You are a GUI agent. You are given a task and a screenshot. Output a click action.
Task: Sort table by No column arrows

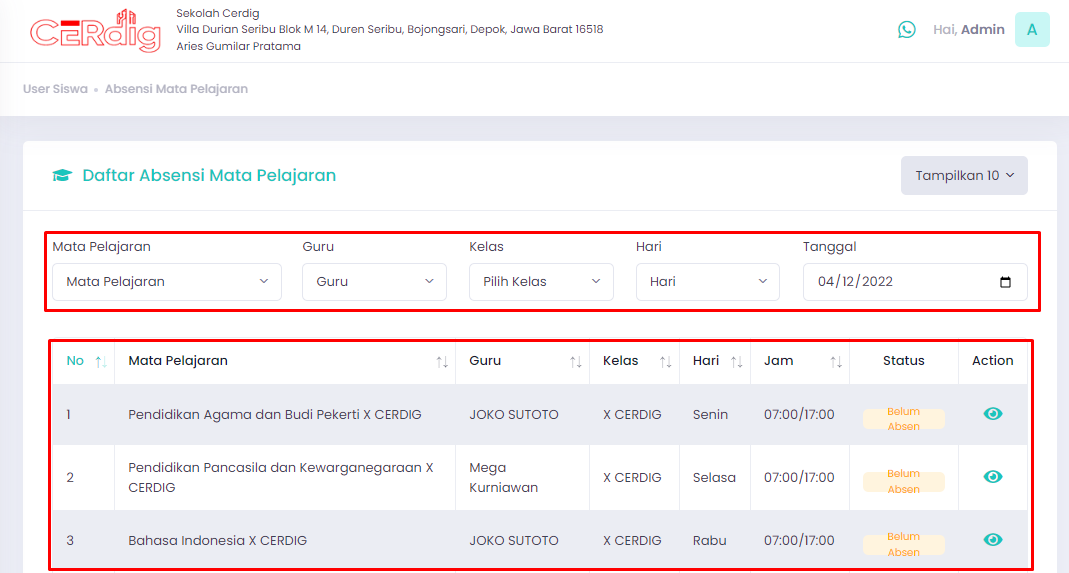(x=101, y=362)
